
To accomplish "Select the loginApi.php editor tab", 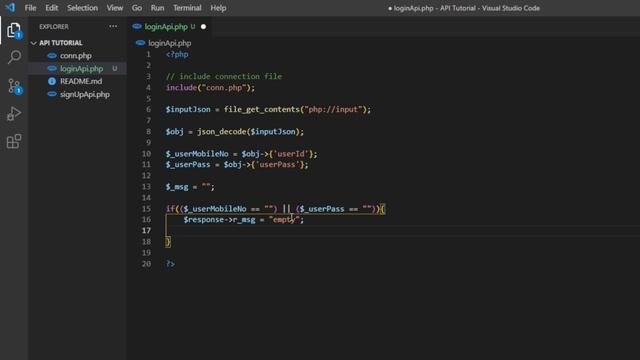I will (169, 27).
